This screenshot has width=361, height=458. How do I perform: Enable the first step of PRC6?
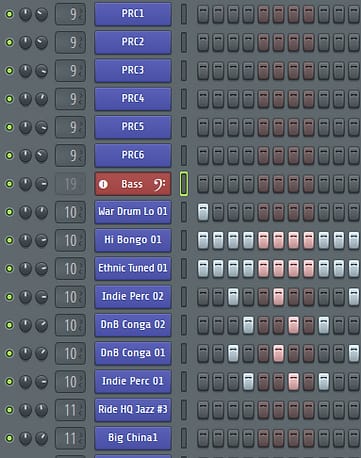[203, 155]
